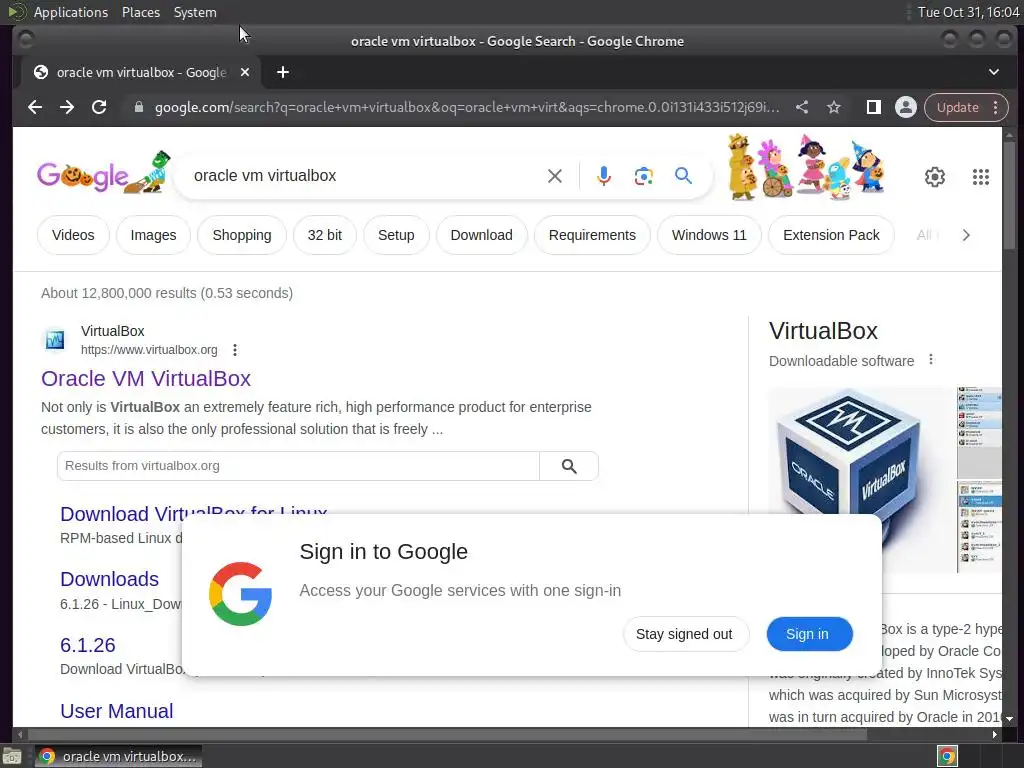Viewport: 1024px width, 768px height.
Task: Search by image with Lens icon
Action: [643, 176]
